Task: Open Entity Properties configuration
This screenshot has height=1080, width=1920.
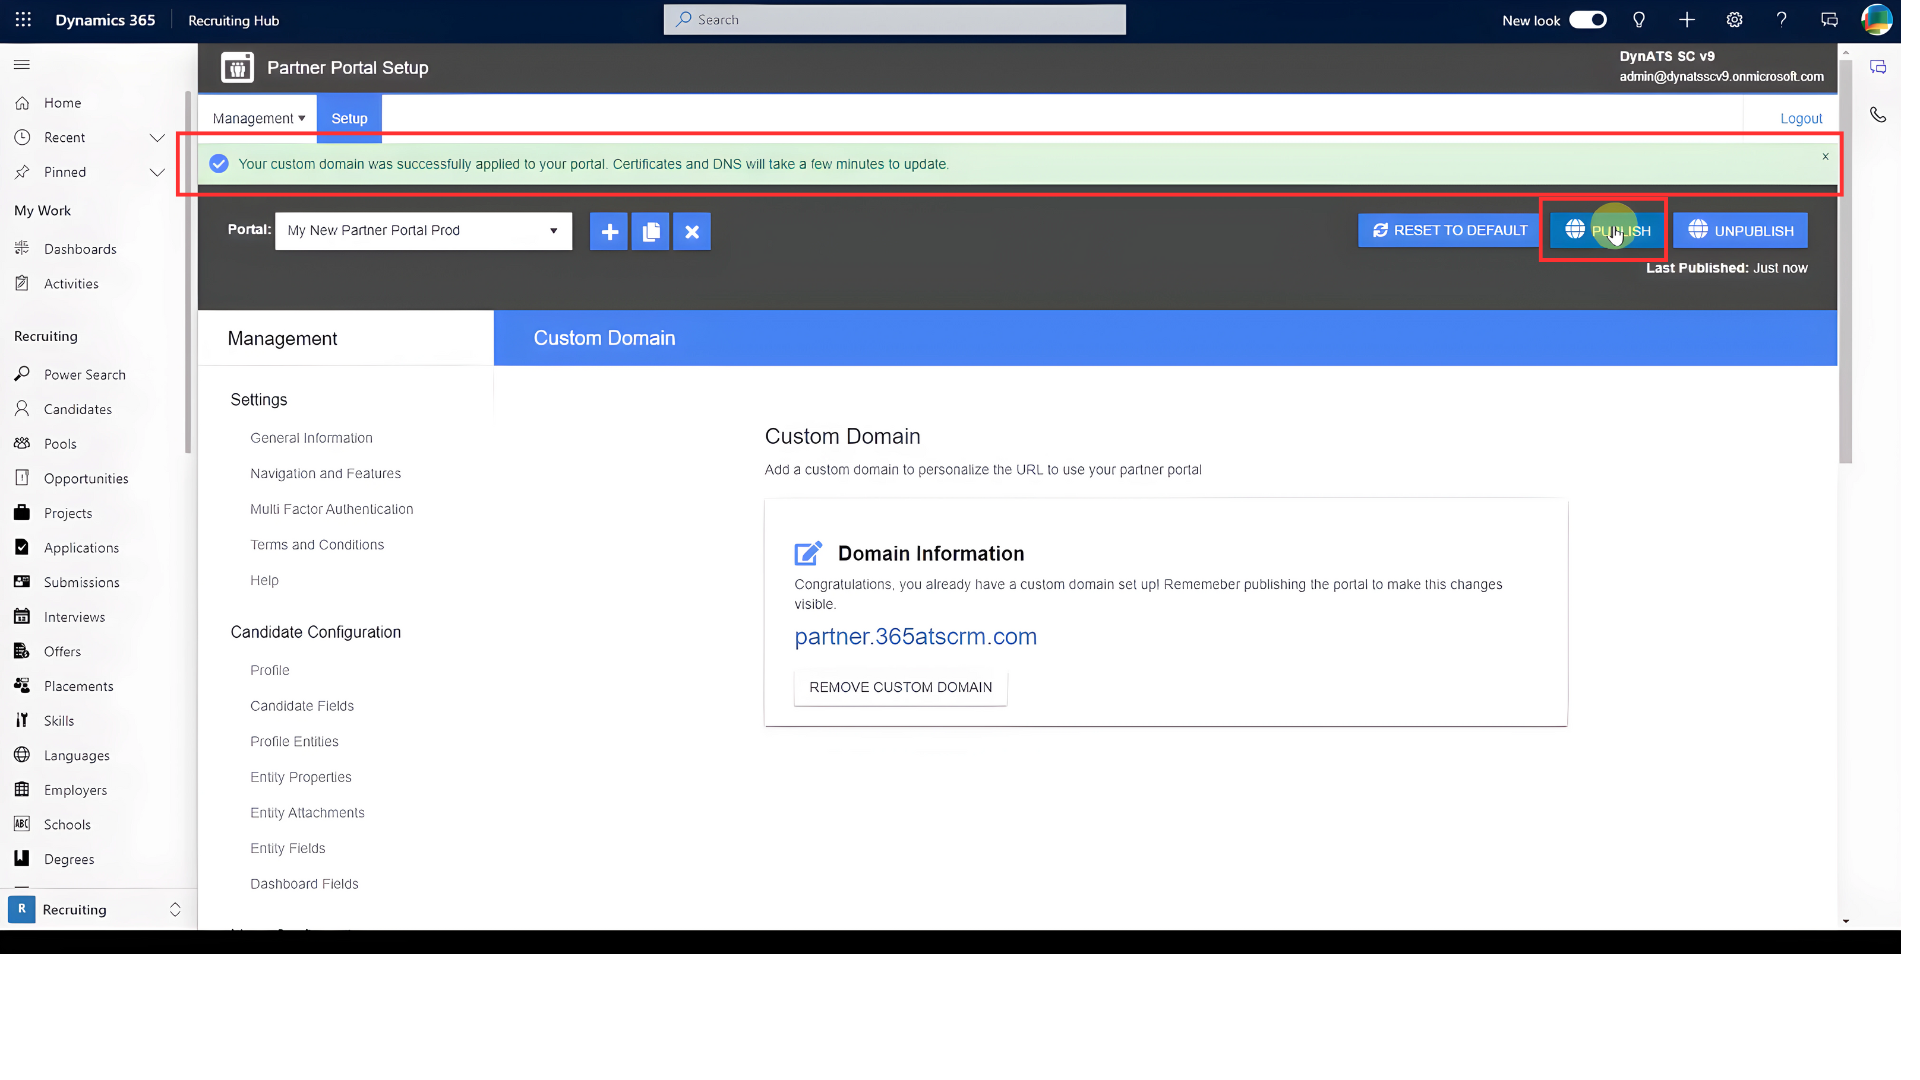Action: click(300, 777)
